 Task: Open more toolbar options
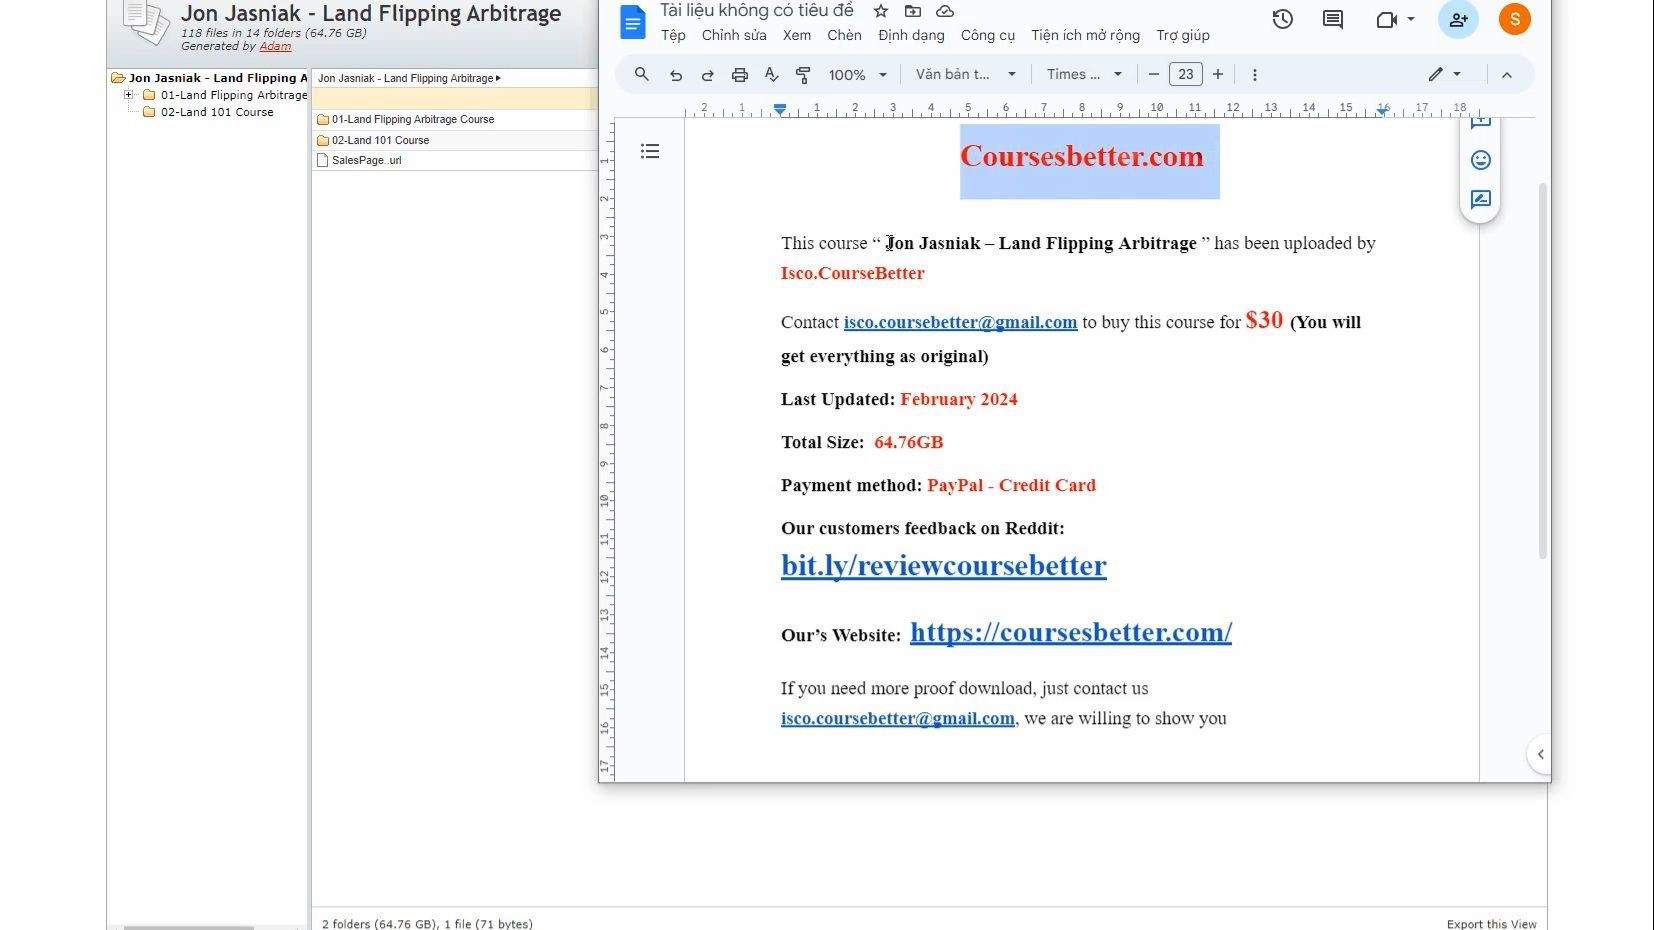point(1255,75)
